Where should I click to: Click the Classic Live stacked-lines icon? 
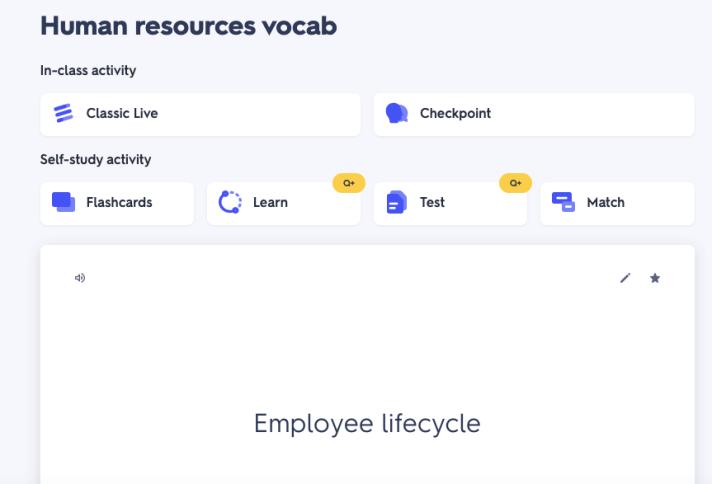(x=64, y=113)
